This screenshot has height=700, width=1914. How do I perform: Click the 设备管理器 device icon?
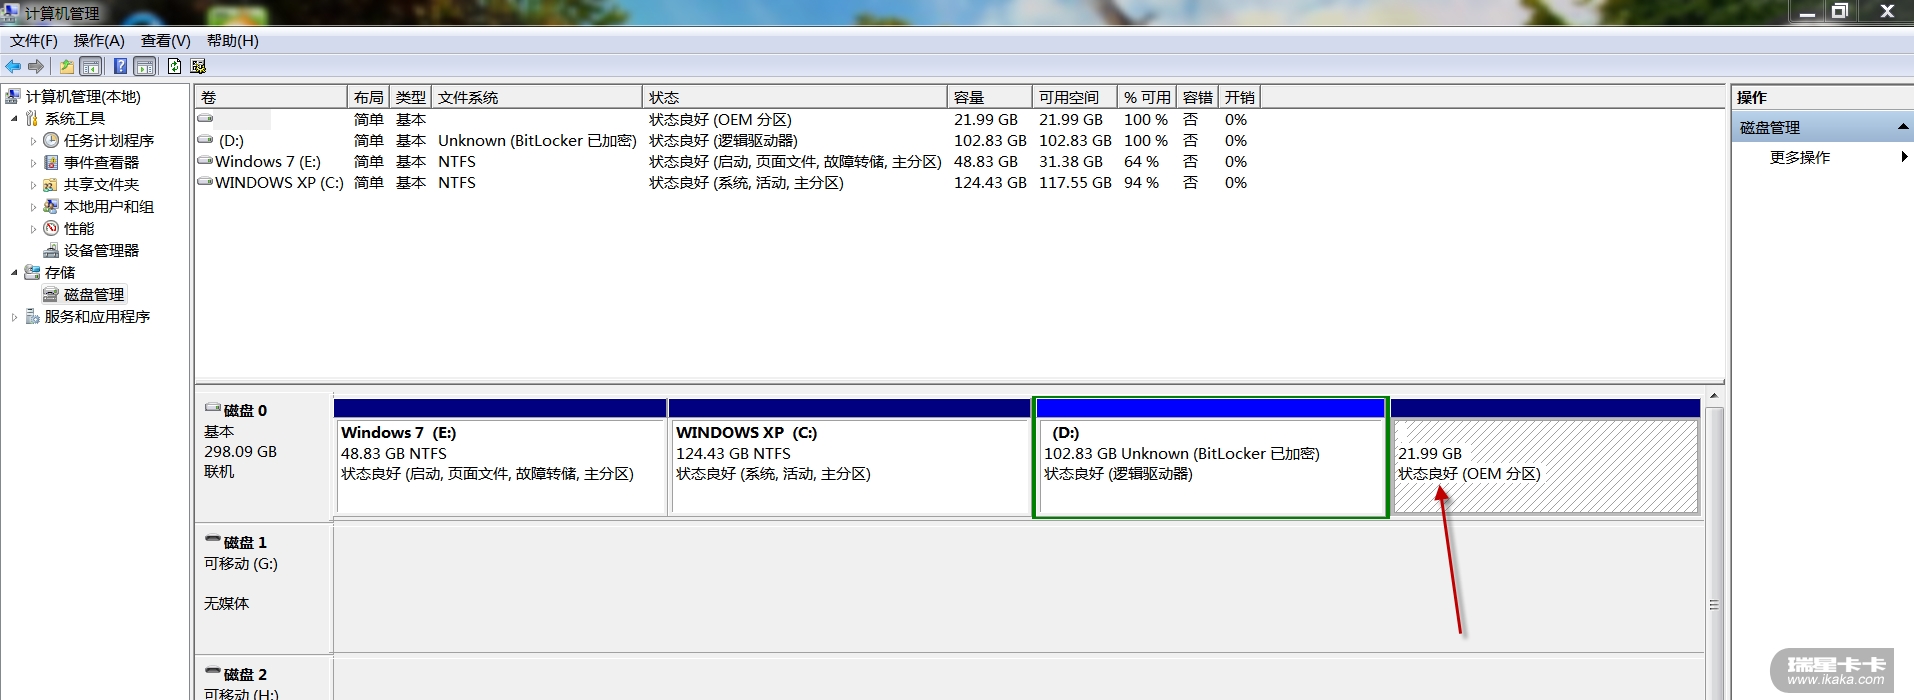coord(51,250)
